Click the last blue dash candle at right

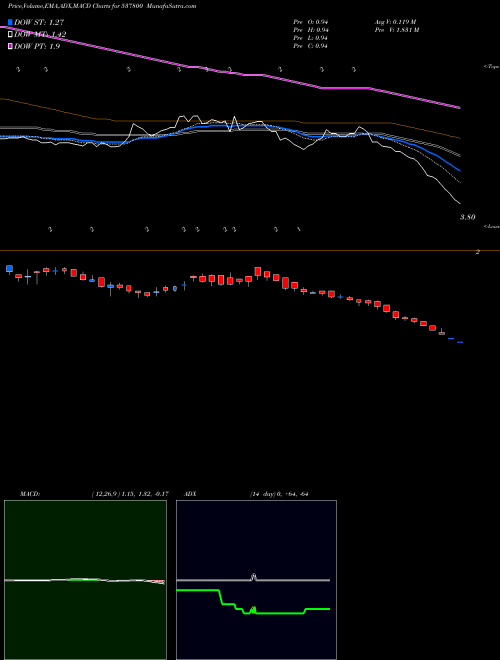pyautogui.click(x=460, y=342)
